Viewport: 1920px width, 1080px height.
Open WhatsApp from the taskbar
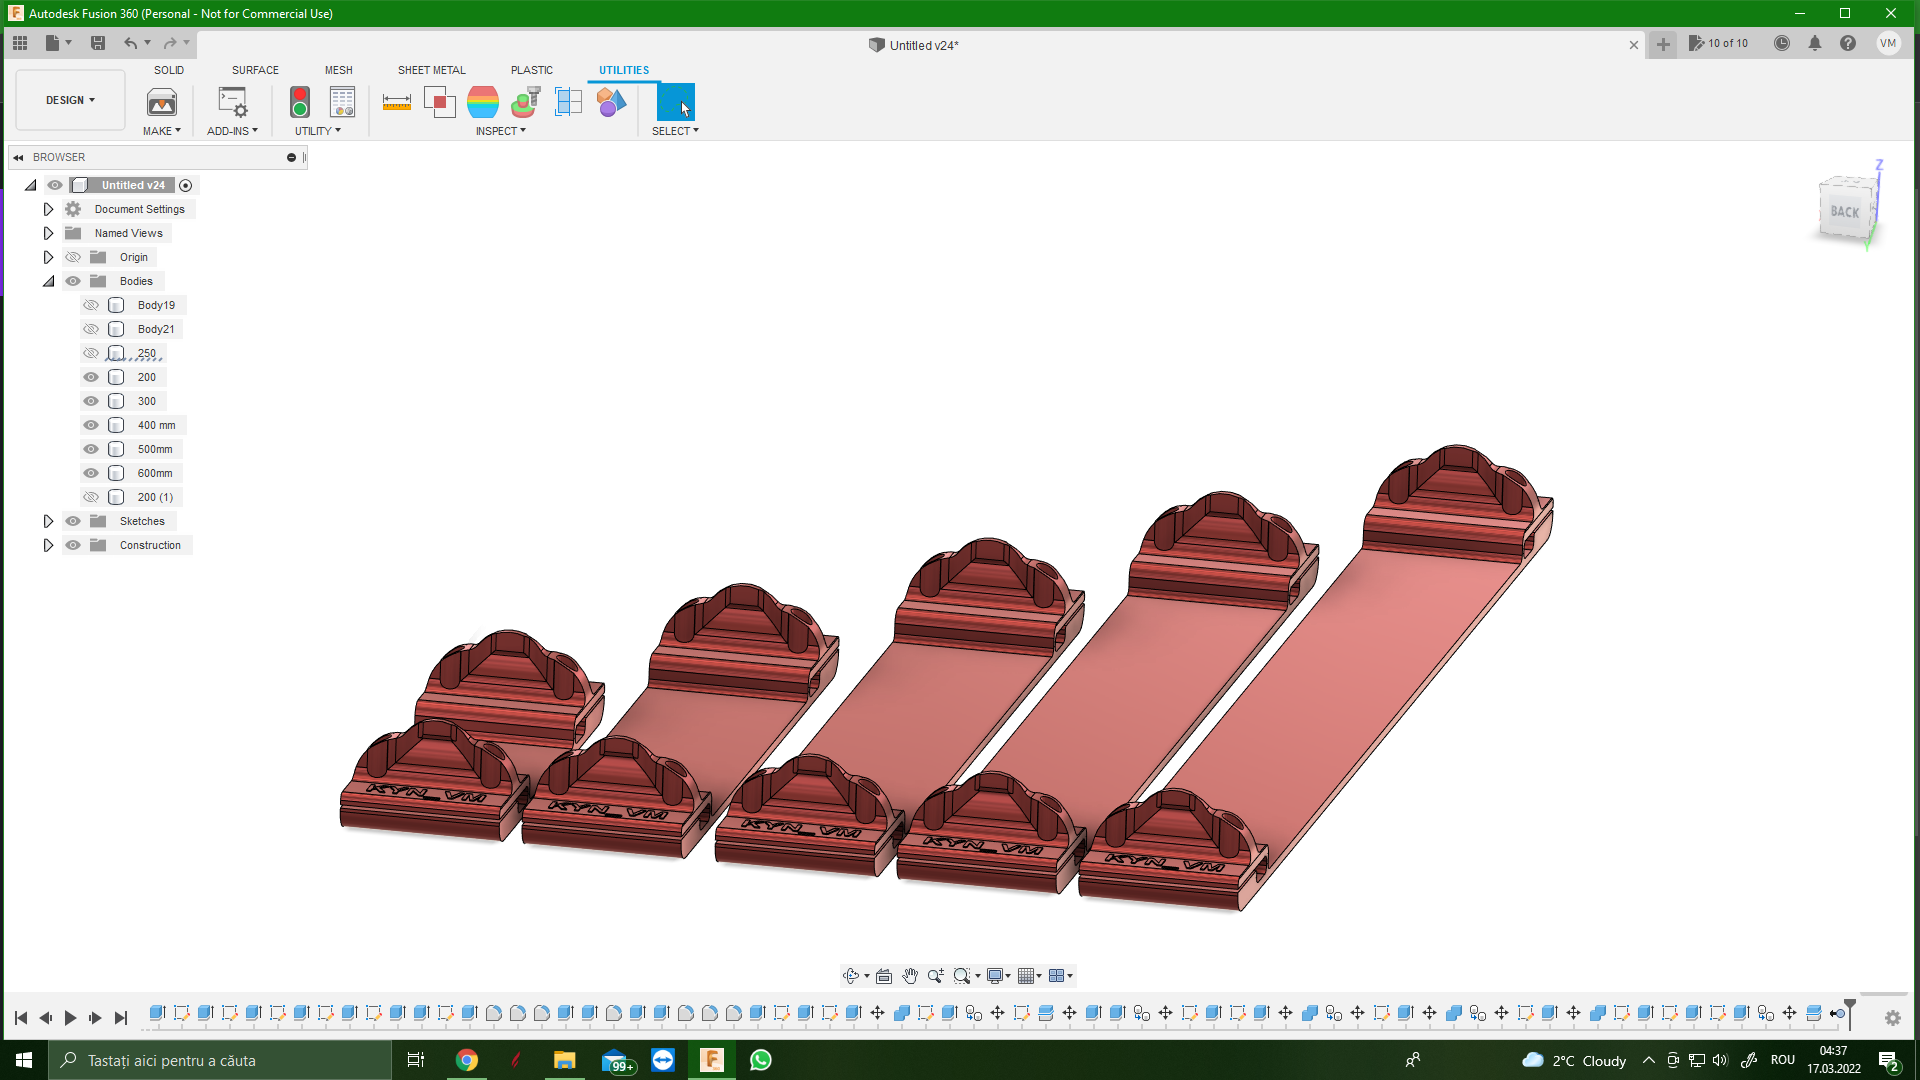click(x=760, y=1060)
